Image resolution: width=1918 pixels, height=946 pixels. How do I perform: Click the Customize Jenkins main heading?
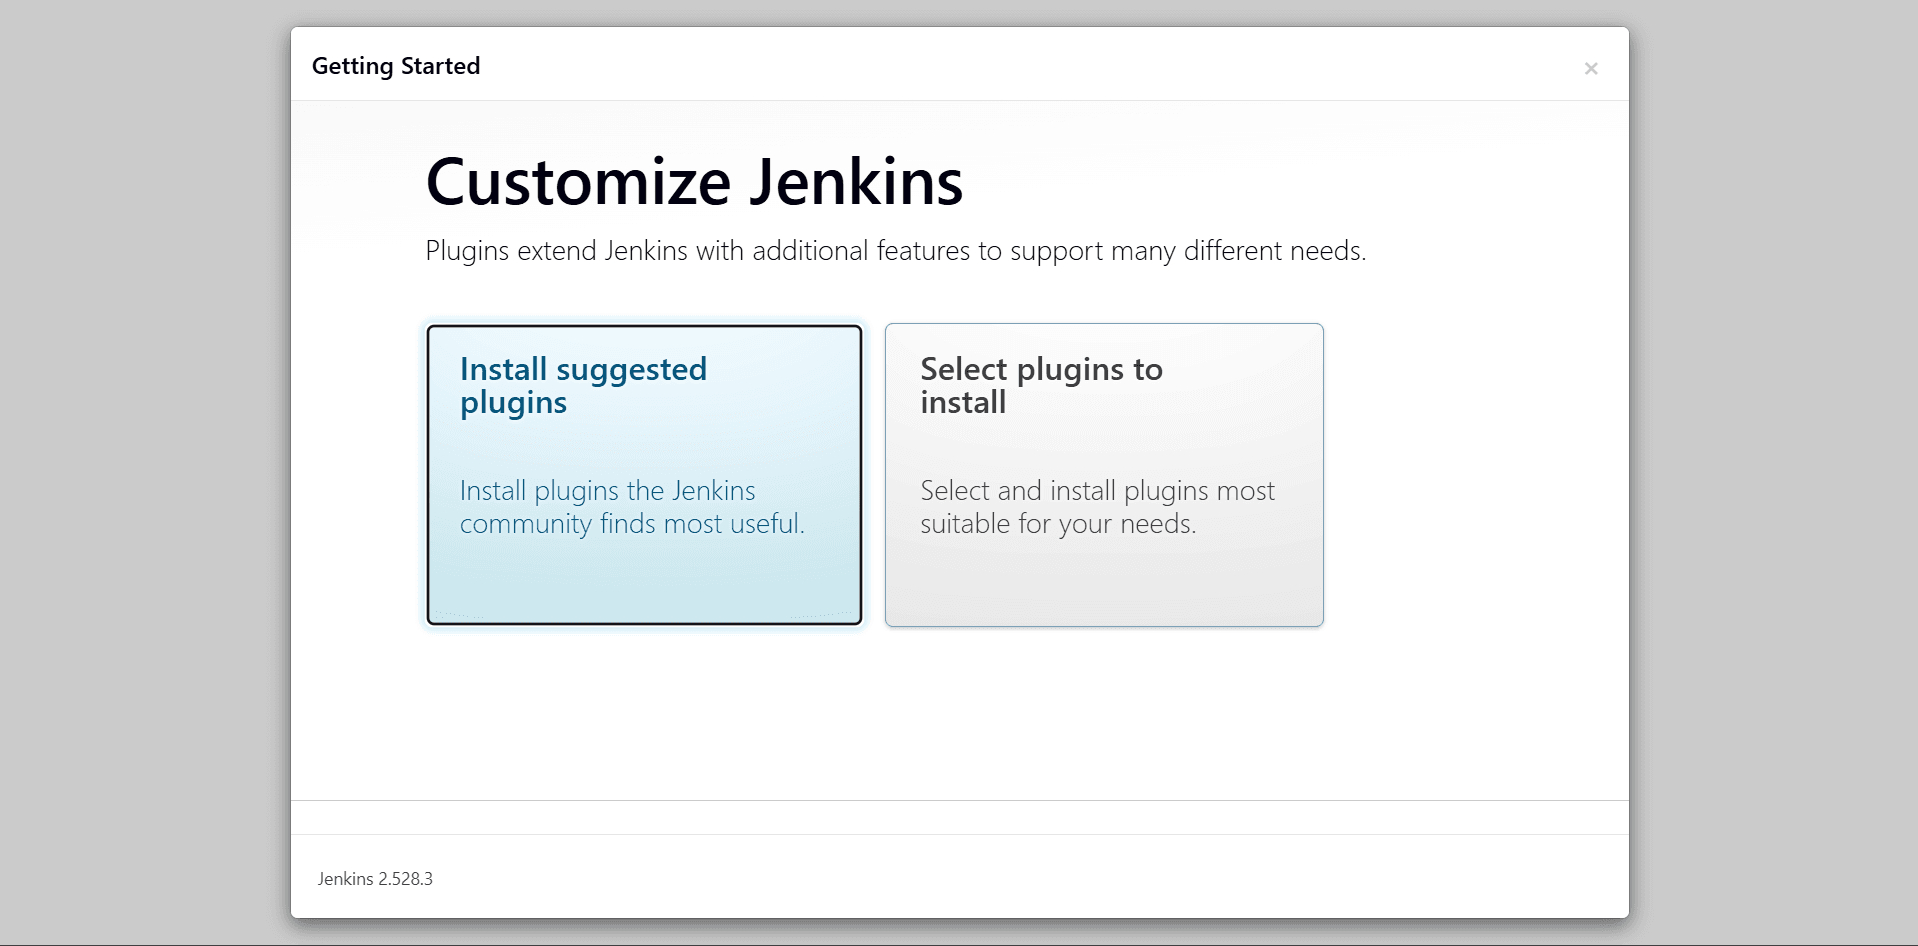coord(694,182)
